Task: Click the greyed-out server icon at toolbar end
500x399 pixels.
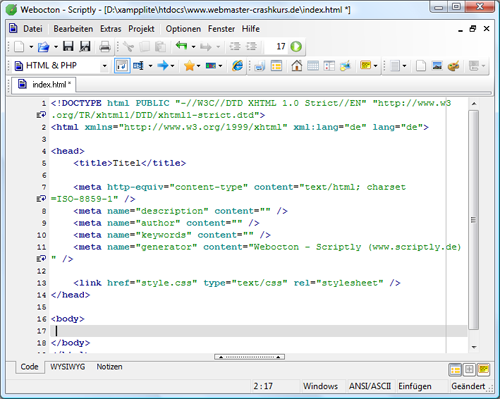Action: pyautogui.click(x=474, y=66)
